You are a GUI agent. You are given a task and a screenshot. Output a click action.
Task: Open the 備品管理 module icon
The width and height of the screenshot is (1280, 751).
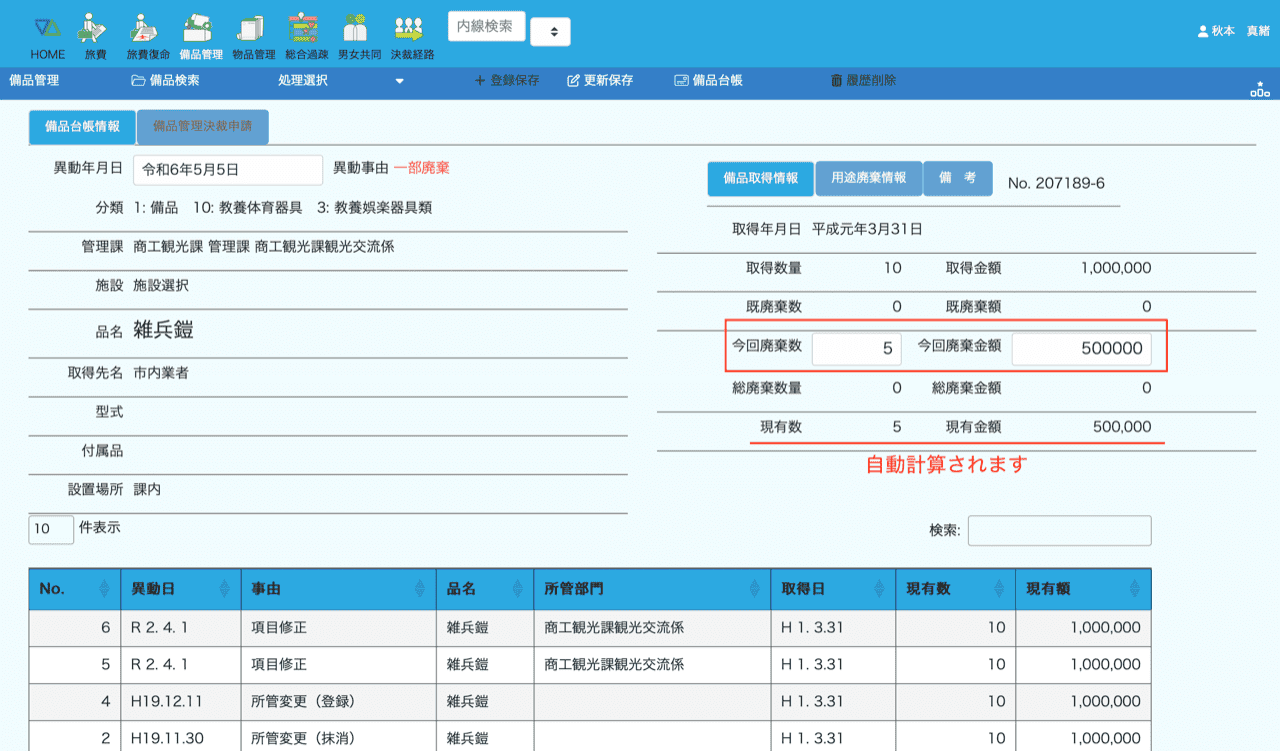(200, 28)
